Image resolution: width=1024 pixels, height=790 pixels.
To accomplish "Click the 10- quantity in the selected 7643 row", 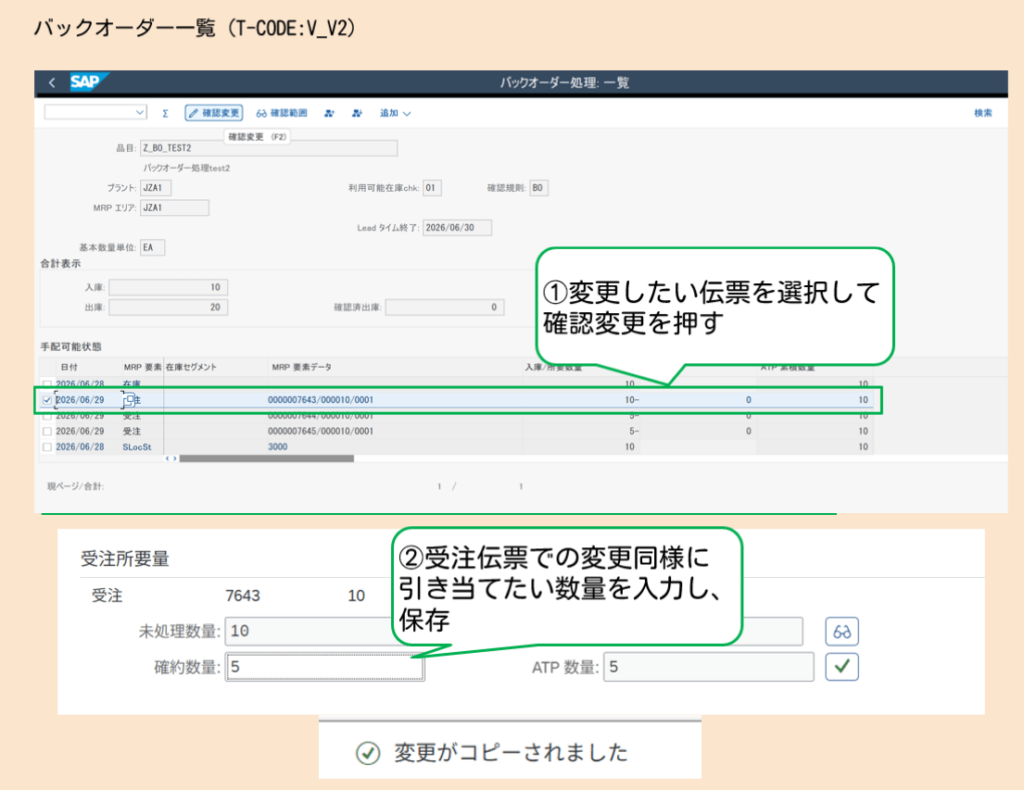I will (x=632, y=400).
